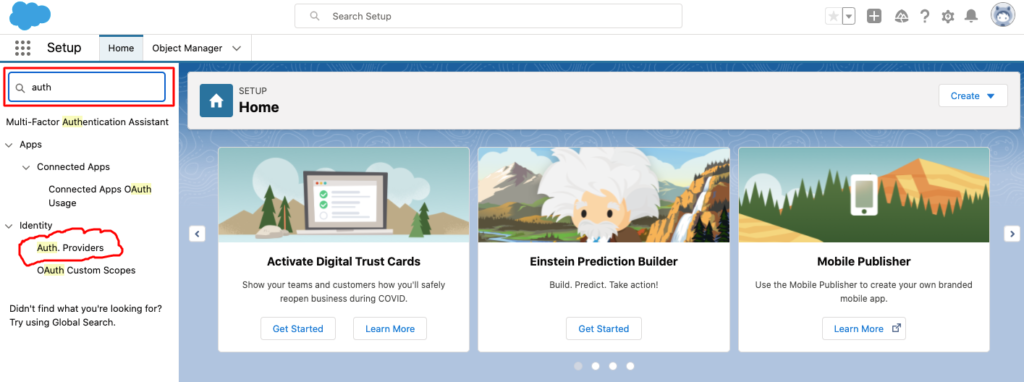The height and width of the screenshot is (382, 1024).
Task: Select the first carousel page dot
Action: [578, 366]
